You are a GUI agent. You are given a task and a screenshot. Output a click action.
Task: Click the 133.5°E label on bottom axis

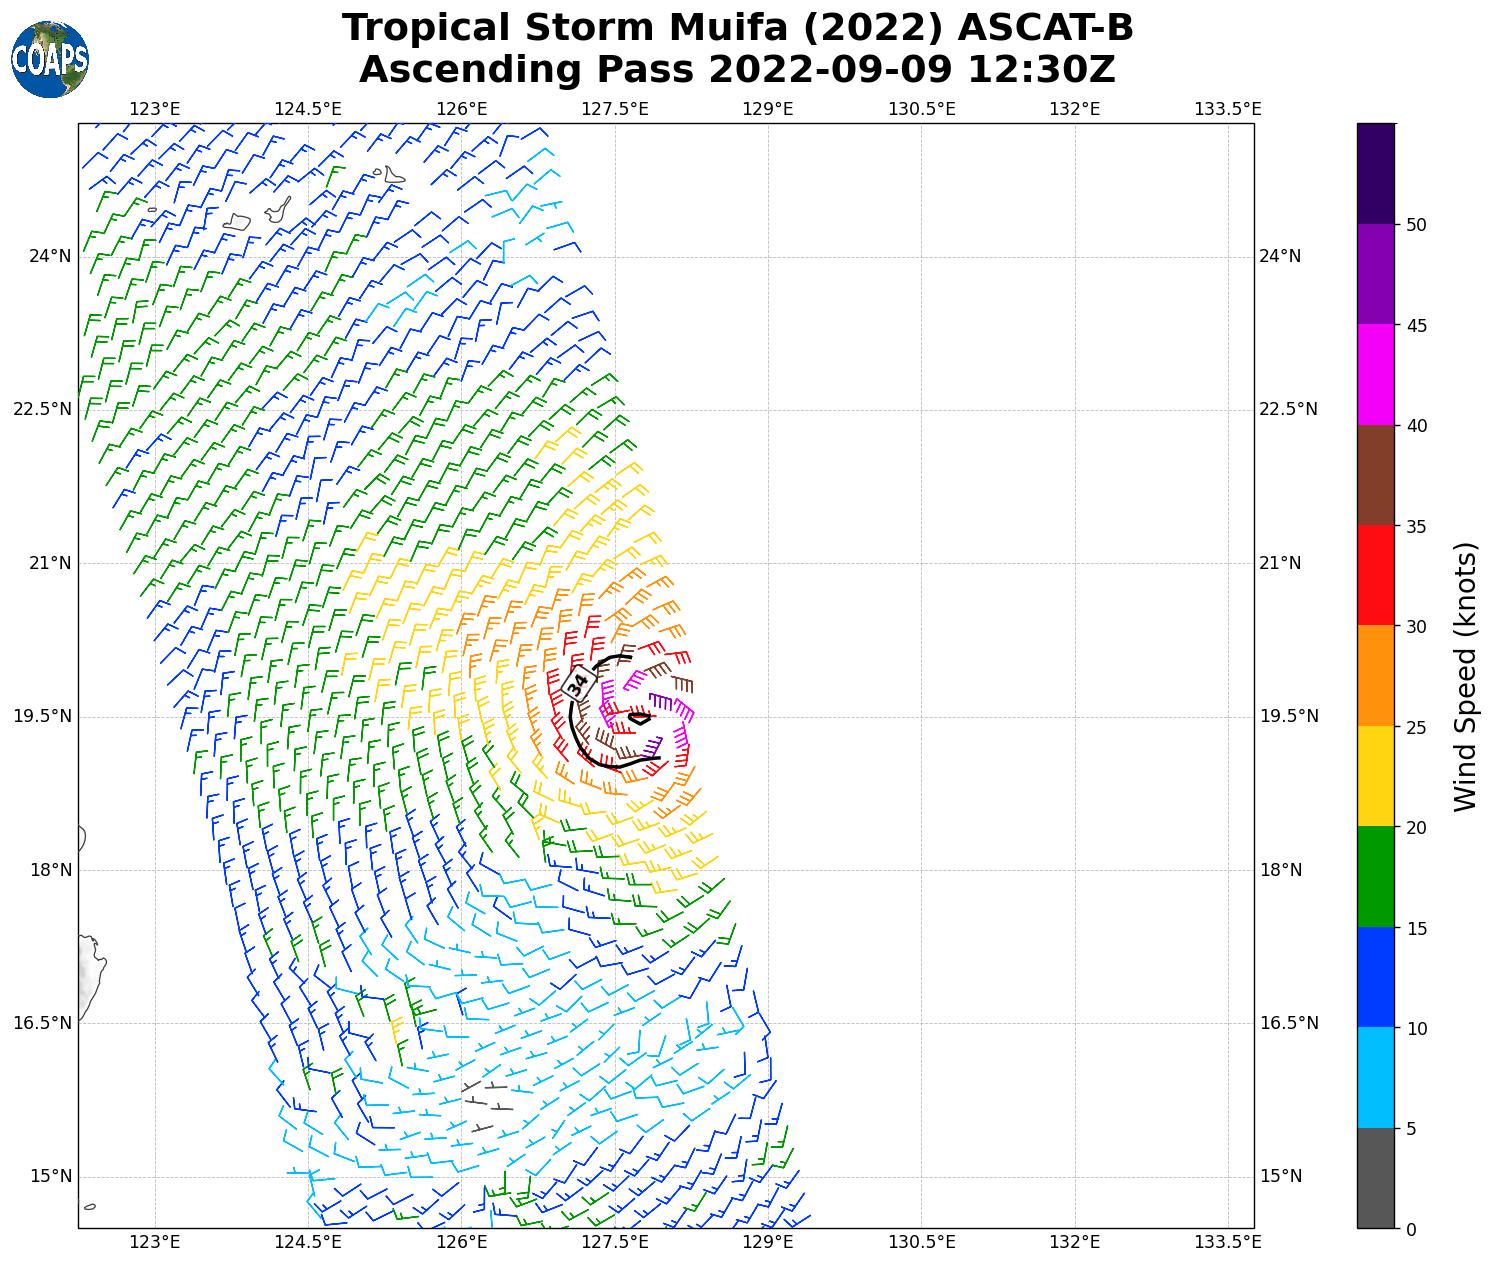point(1227,1242)
